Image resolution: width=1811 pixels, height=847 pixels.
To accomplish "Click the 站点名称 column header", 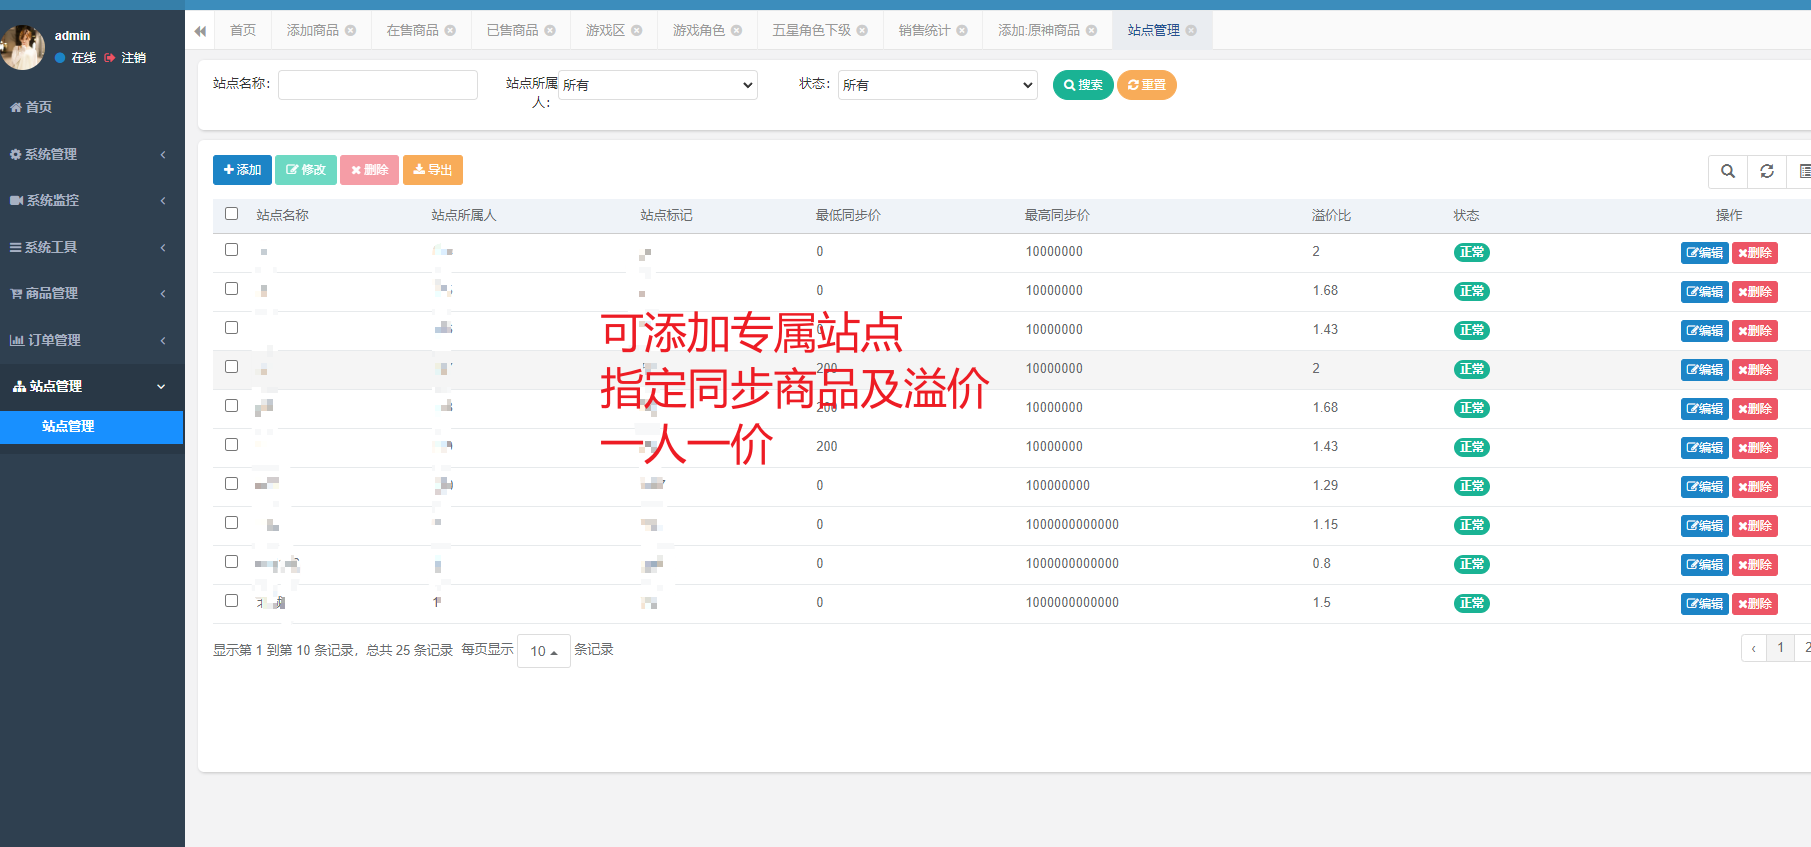I will (x=283, y=216).
